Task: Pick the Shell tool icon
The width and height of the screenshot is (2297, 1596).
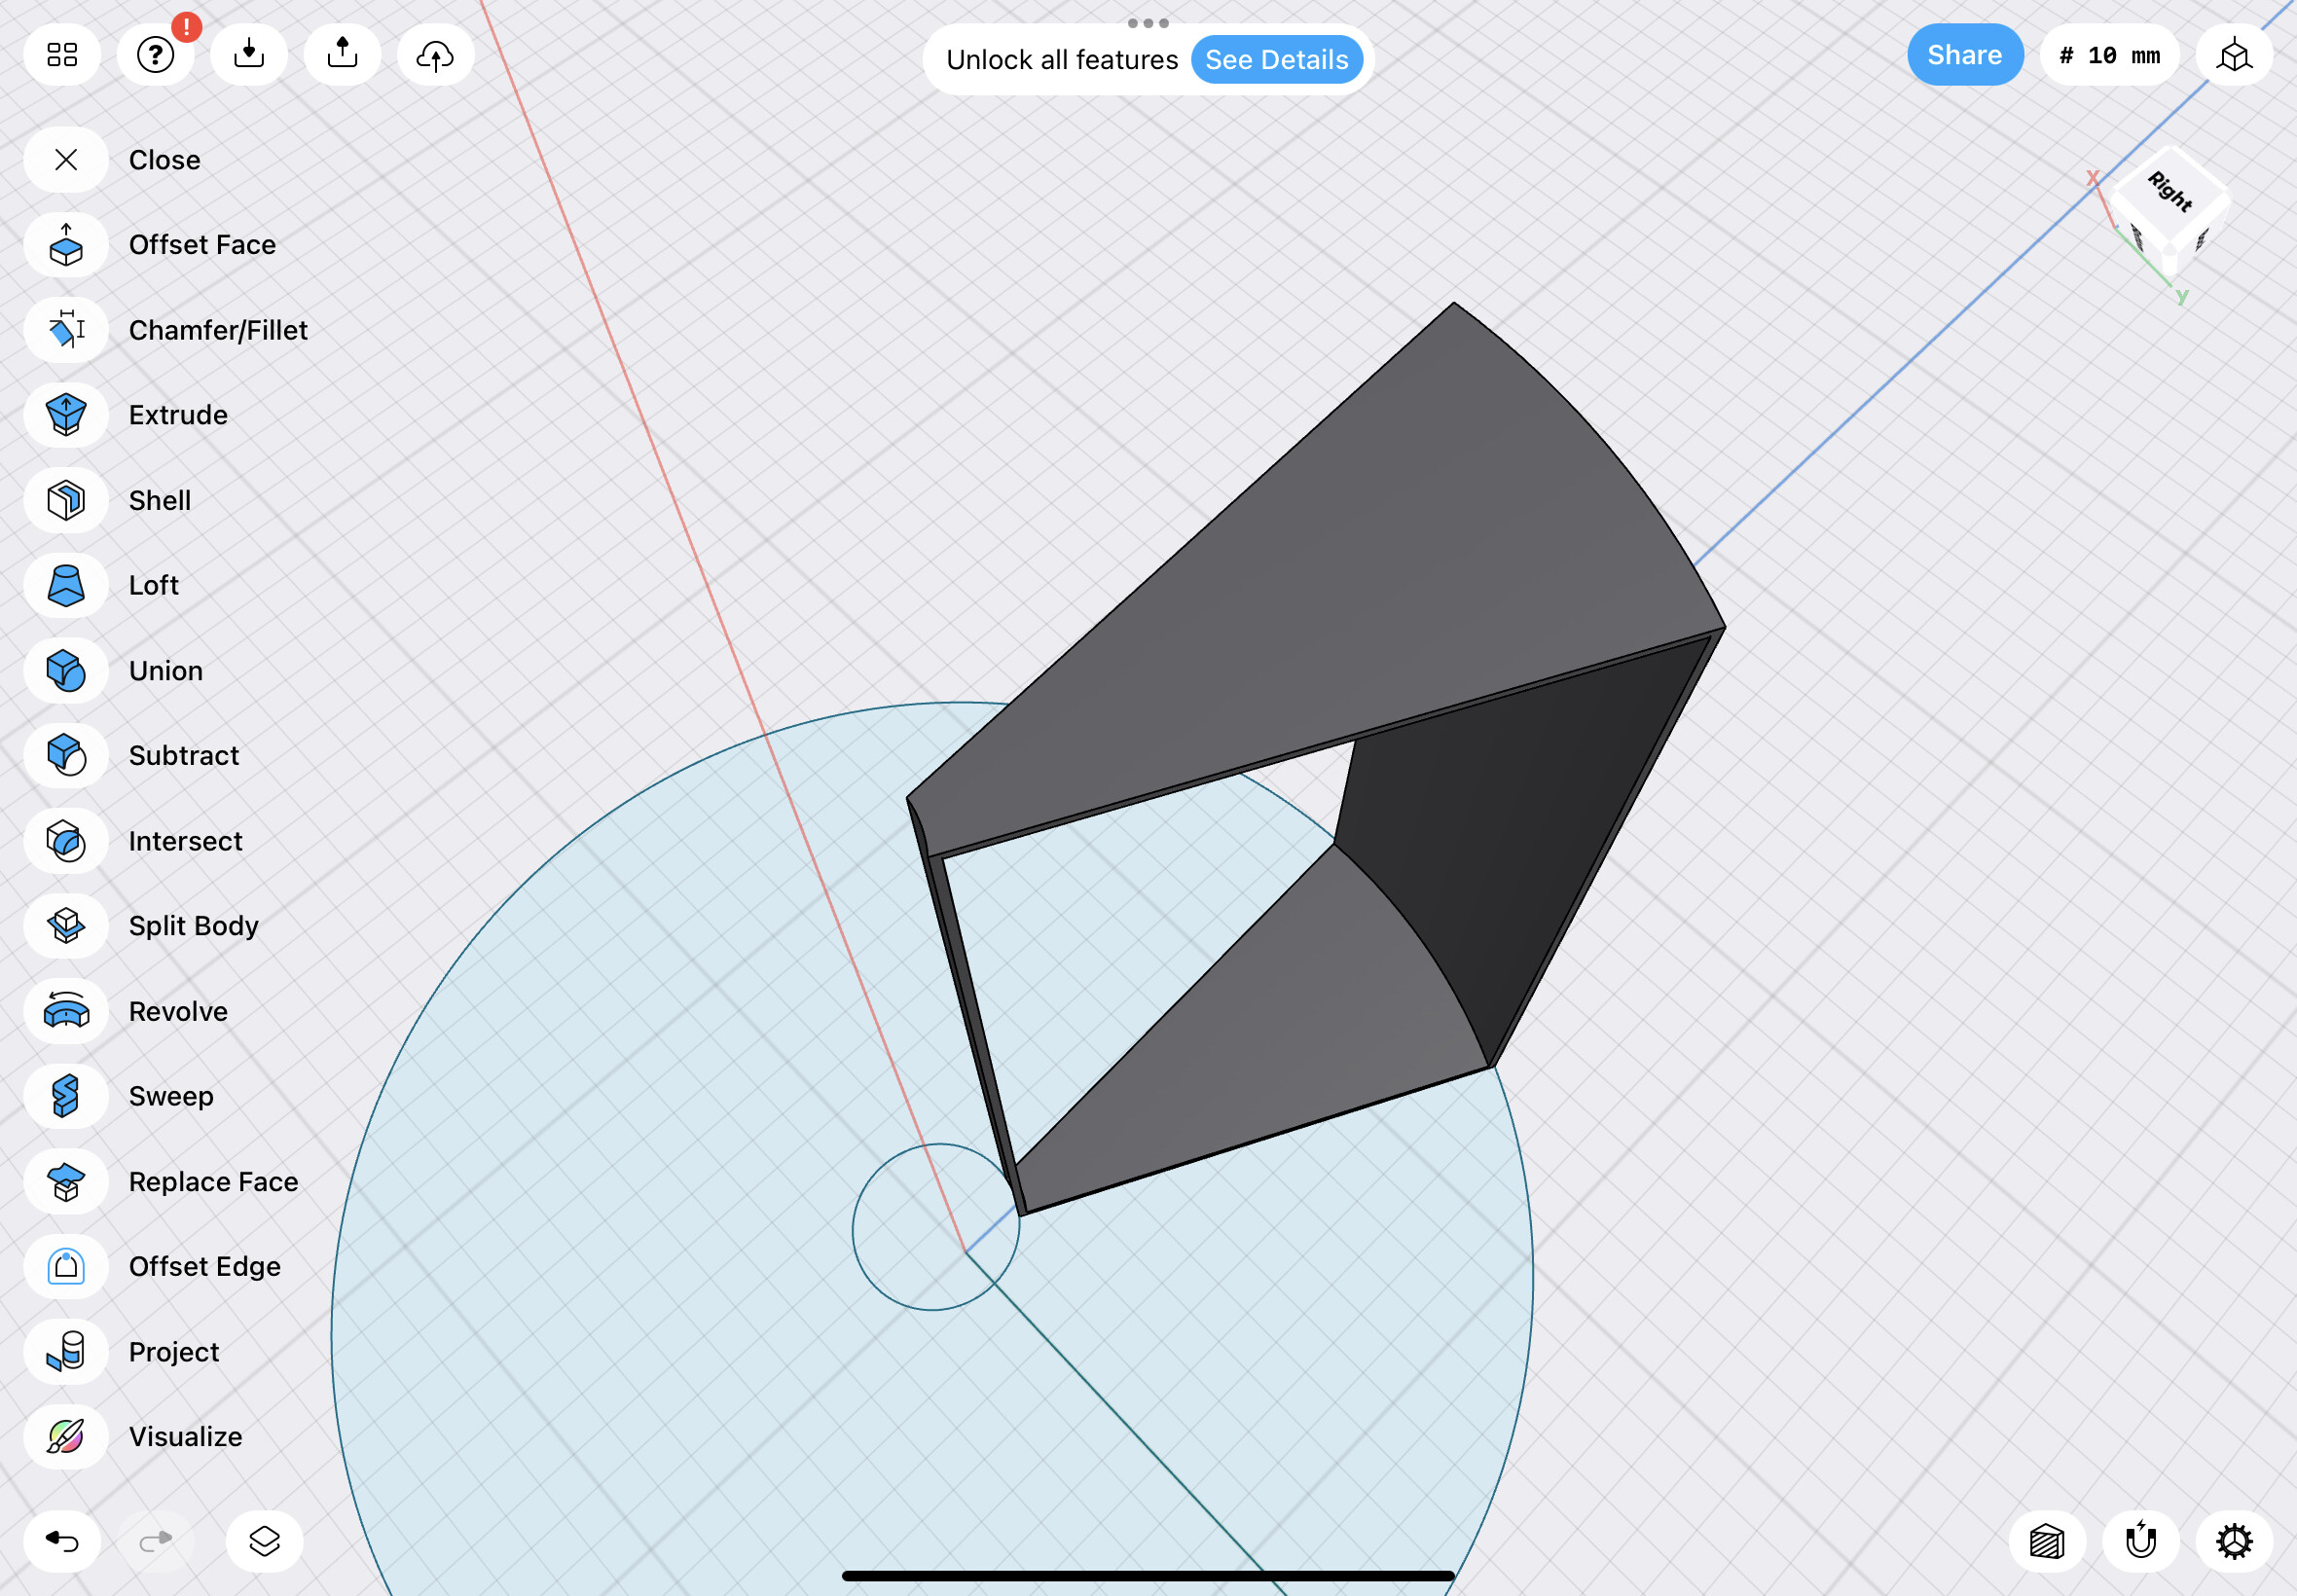Action: [x=66, y=500]
